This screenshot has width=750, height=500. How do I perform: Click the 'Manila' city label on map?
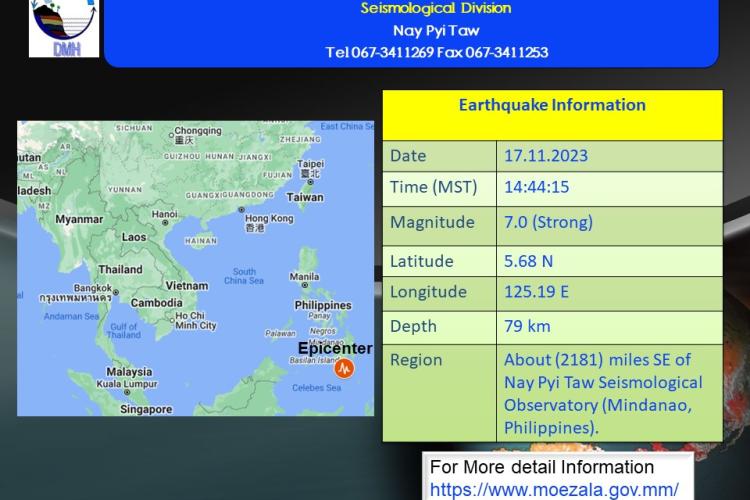pos(304,277)
